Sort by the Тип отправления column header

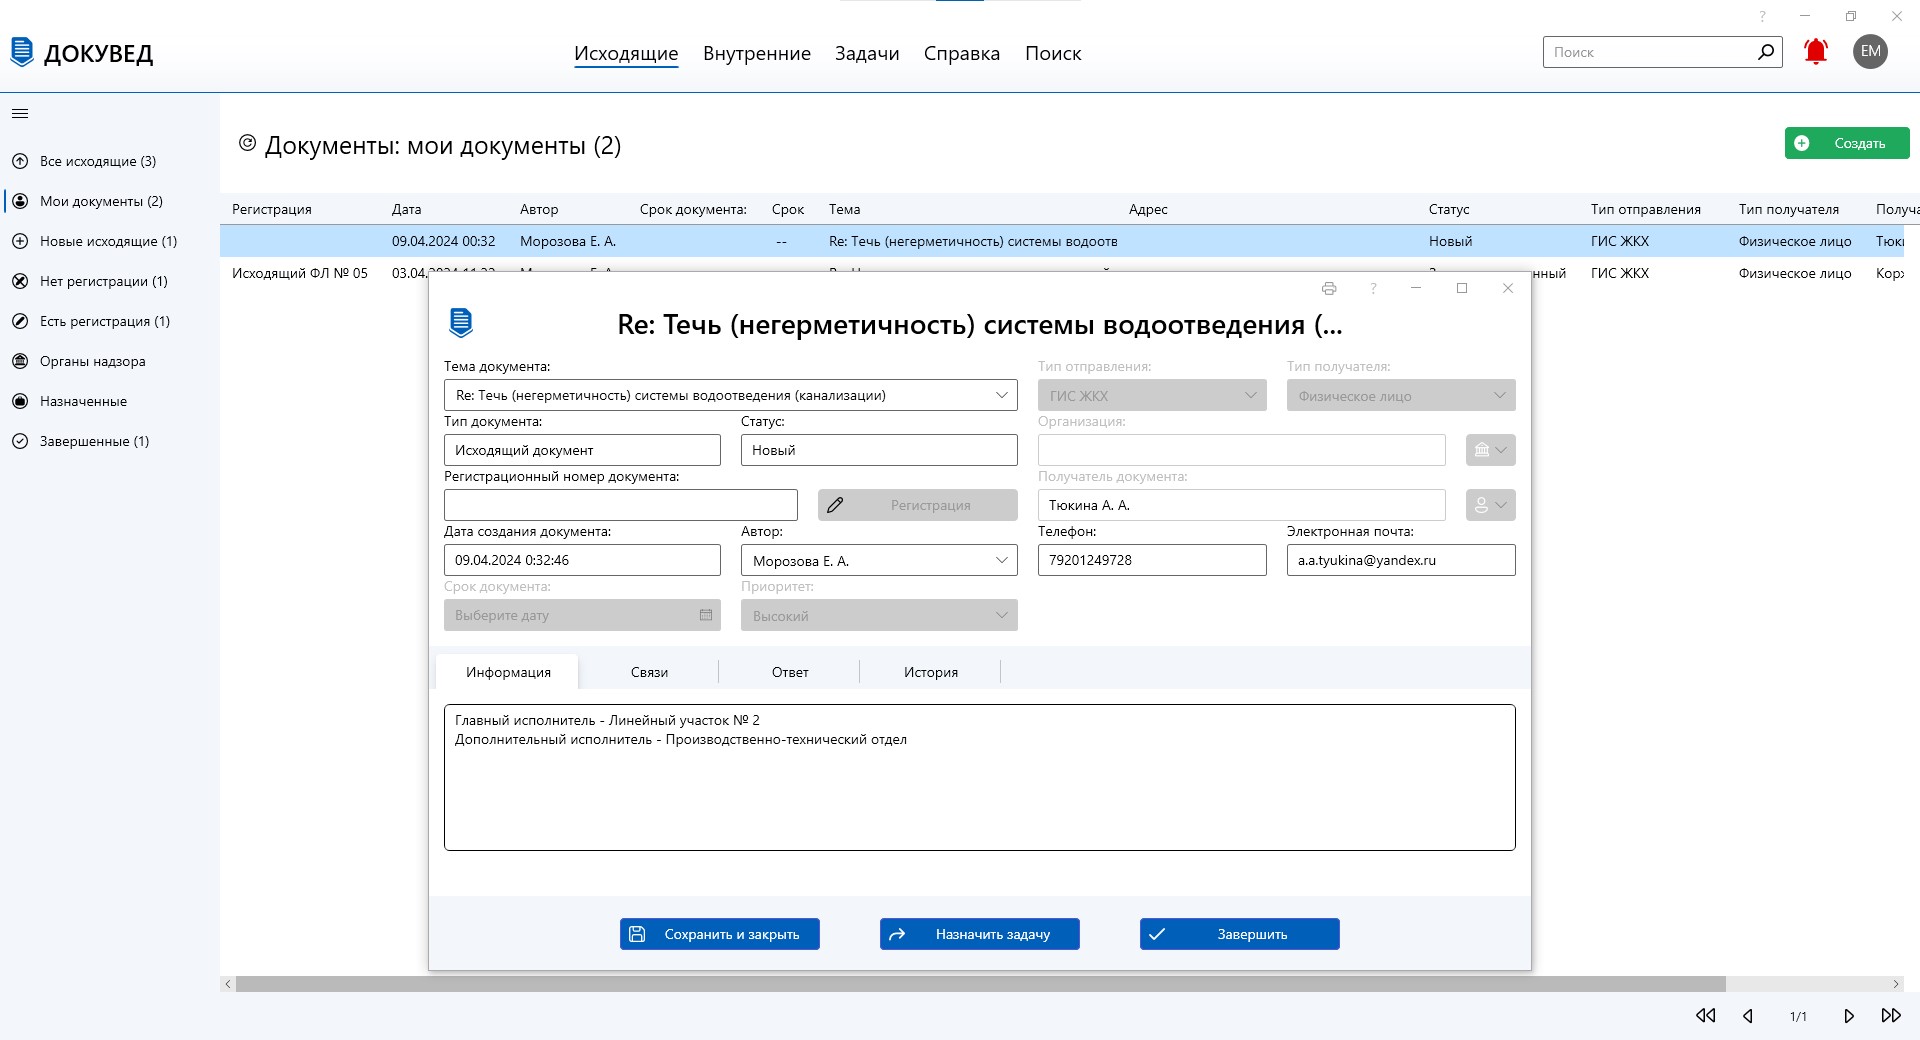[x=1646, y=209]
